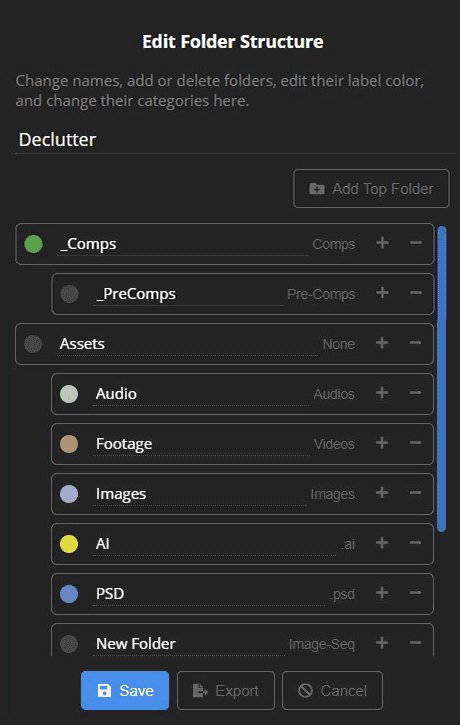Change yellow label color of AI folder
This screenshot has height=725, width=460.
coord(69,544)
